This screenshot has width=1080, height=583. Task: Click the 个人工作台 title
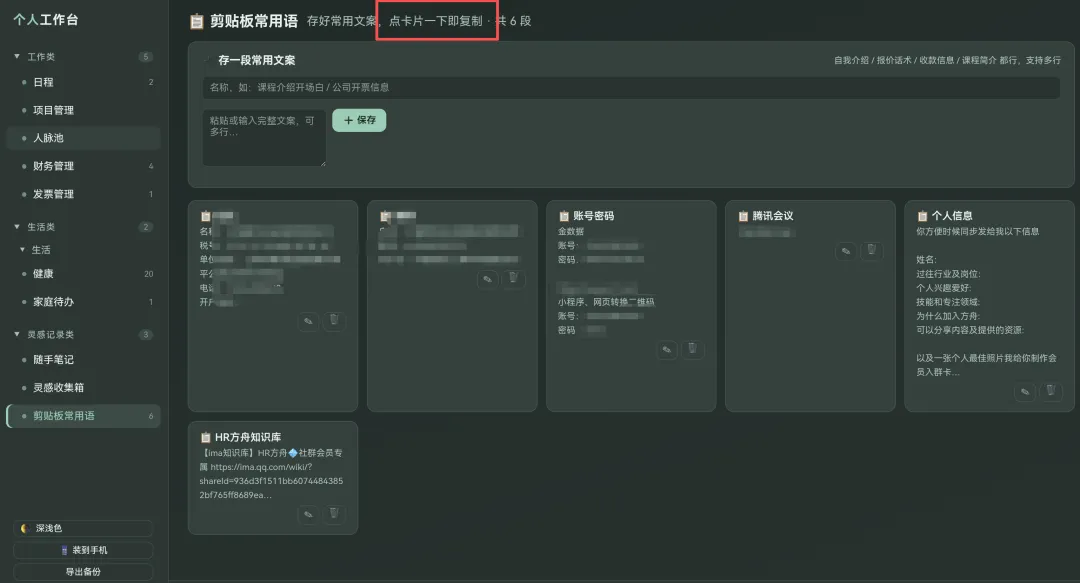click(45, 20)
